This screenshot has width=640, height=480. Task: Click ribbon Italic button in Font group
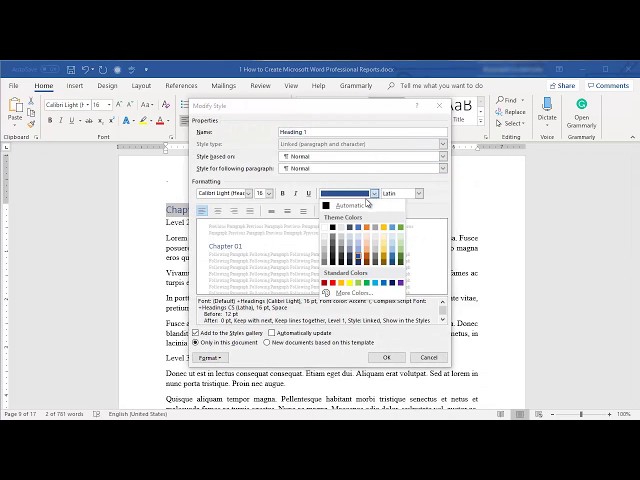click(x=61, y=120)
